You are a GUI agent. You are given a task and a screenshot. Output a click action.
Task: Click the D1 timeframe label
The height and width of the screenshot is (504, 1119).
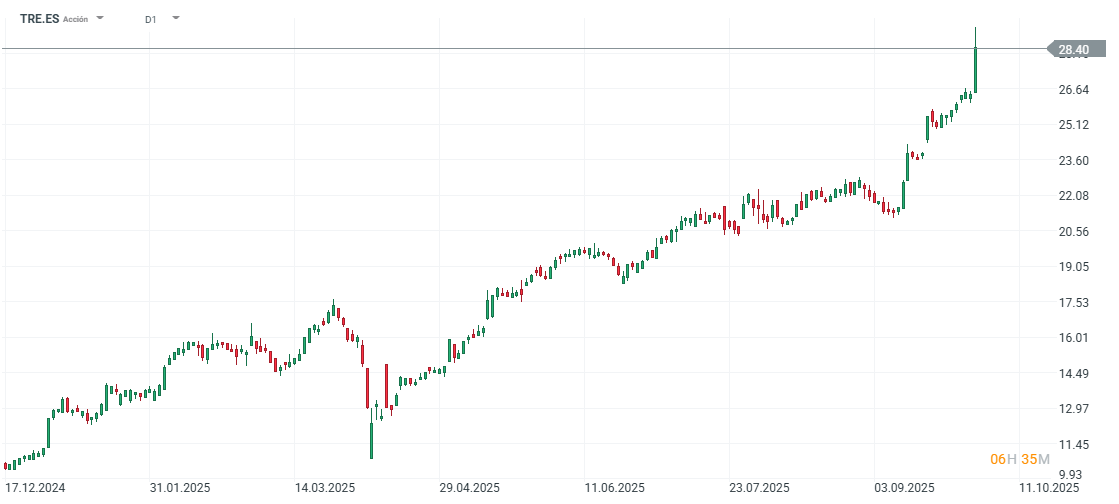click(150, 19)
